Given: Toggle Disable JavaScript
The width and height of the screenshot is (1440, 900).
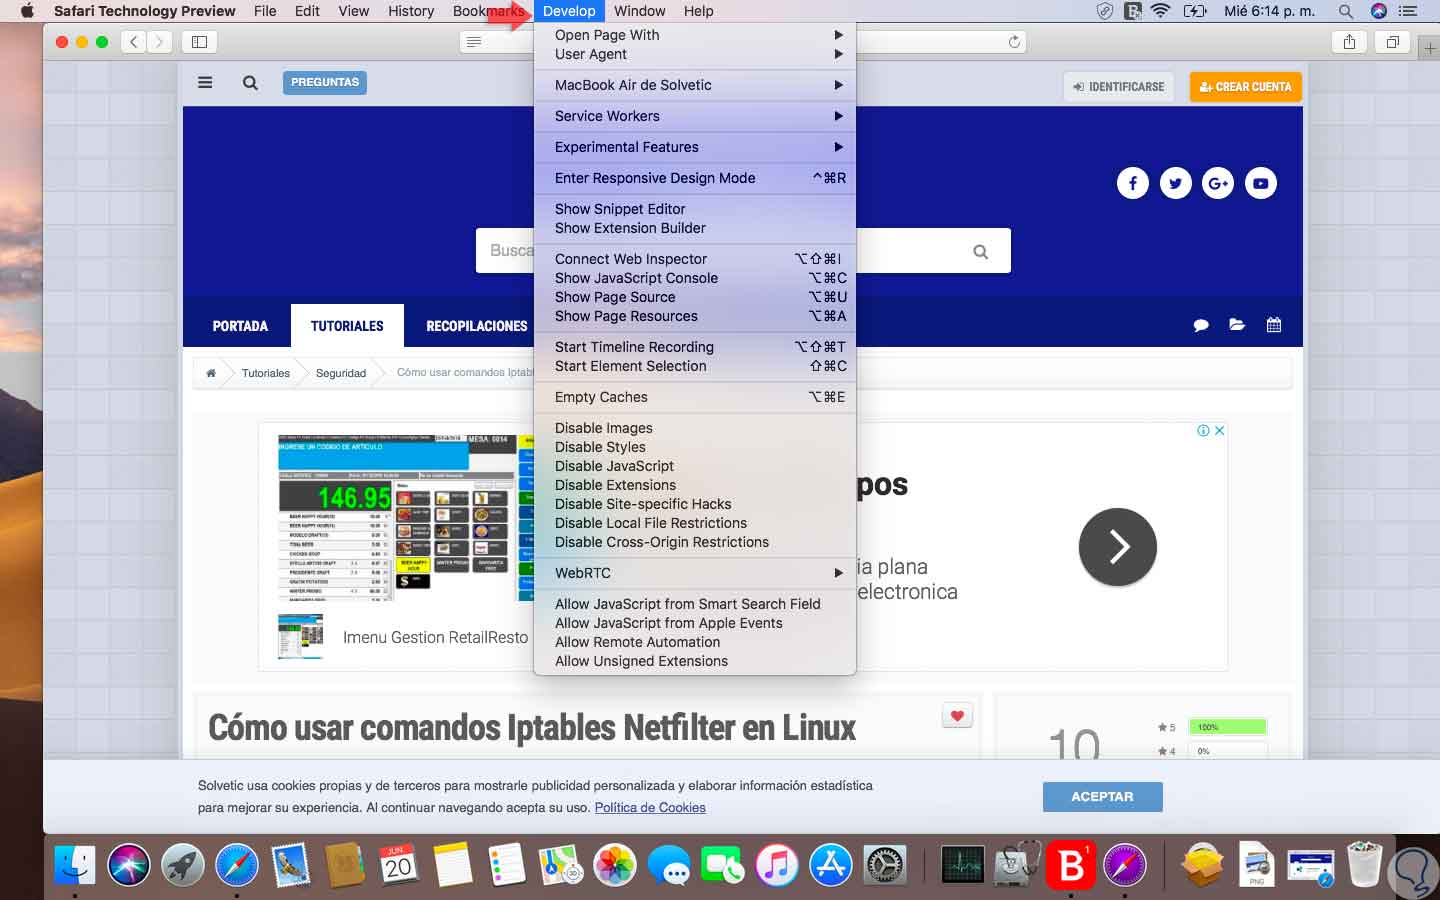Looking at the screenshot, I should pos(695,466).
